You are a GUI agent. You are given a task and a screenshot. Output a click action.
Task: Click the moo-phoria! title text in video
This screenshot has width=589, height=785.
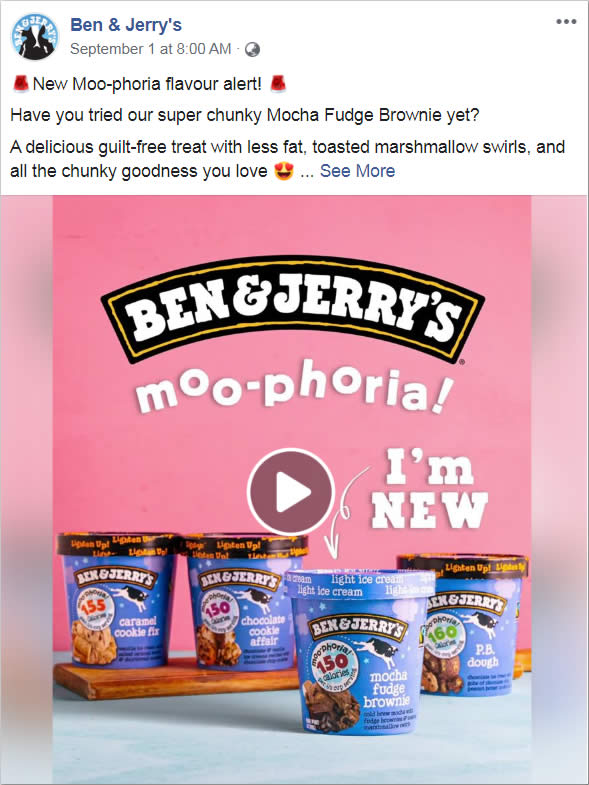[x=294, y=387]
